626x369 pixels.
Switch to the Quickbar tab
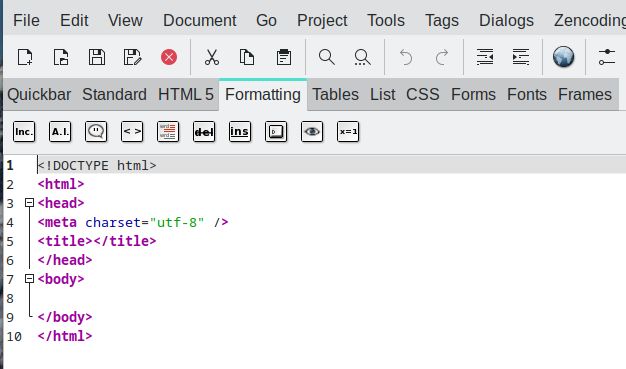[x=39, y=95]
